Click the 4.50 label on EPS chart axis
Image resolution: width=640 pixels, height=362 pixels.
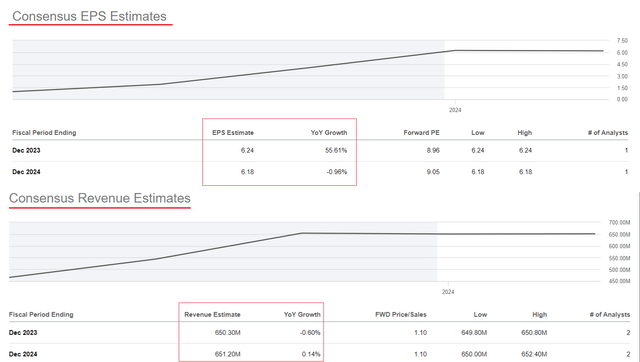[x=622, y=64]
